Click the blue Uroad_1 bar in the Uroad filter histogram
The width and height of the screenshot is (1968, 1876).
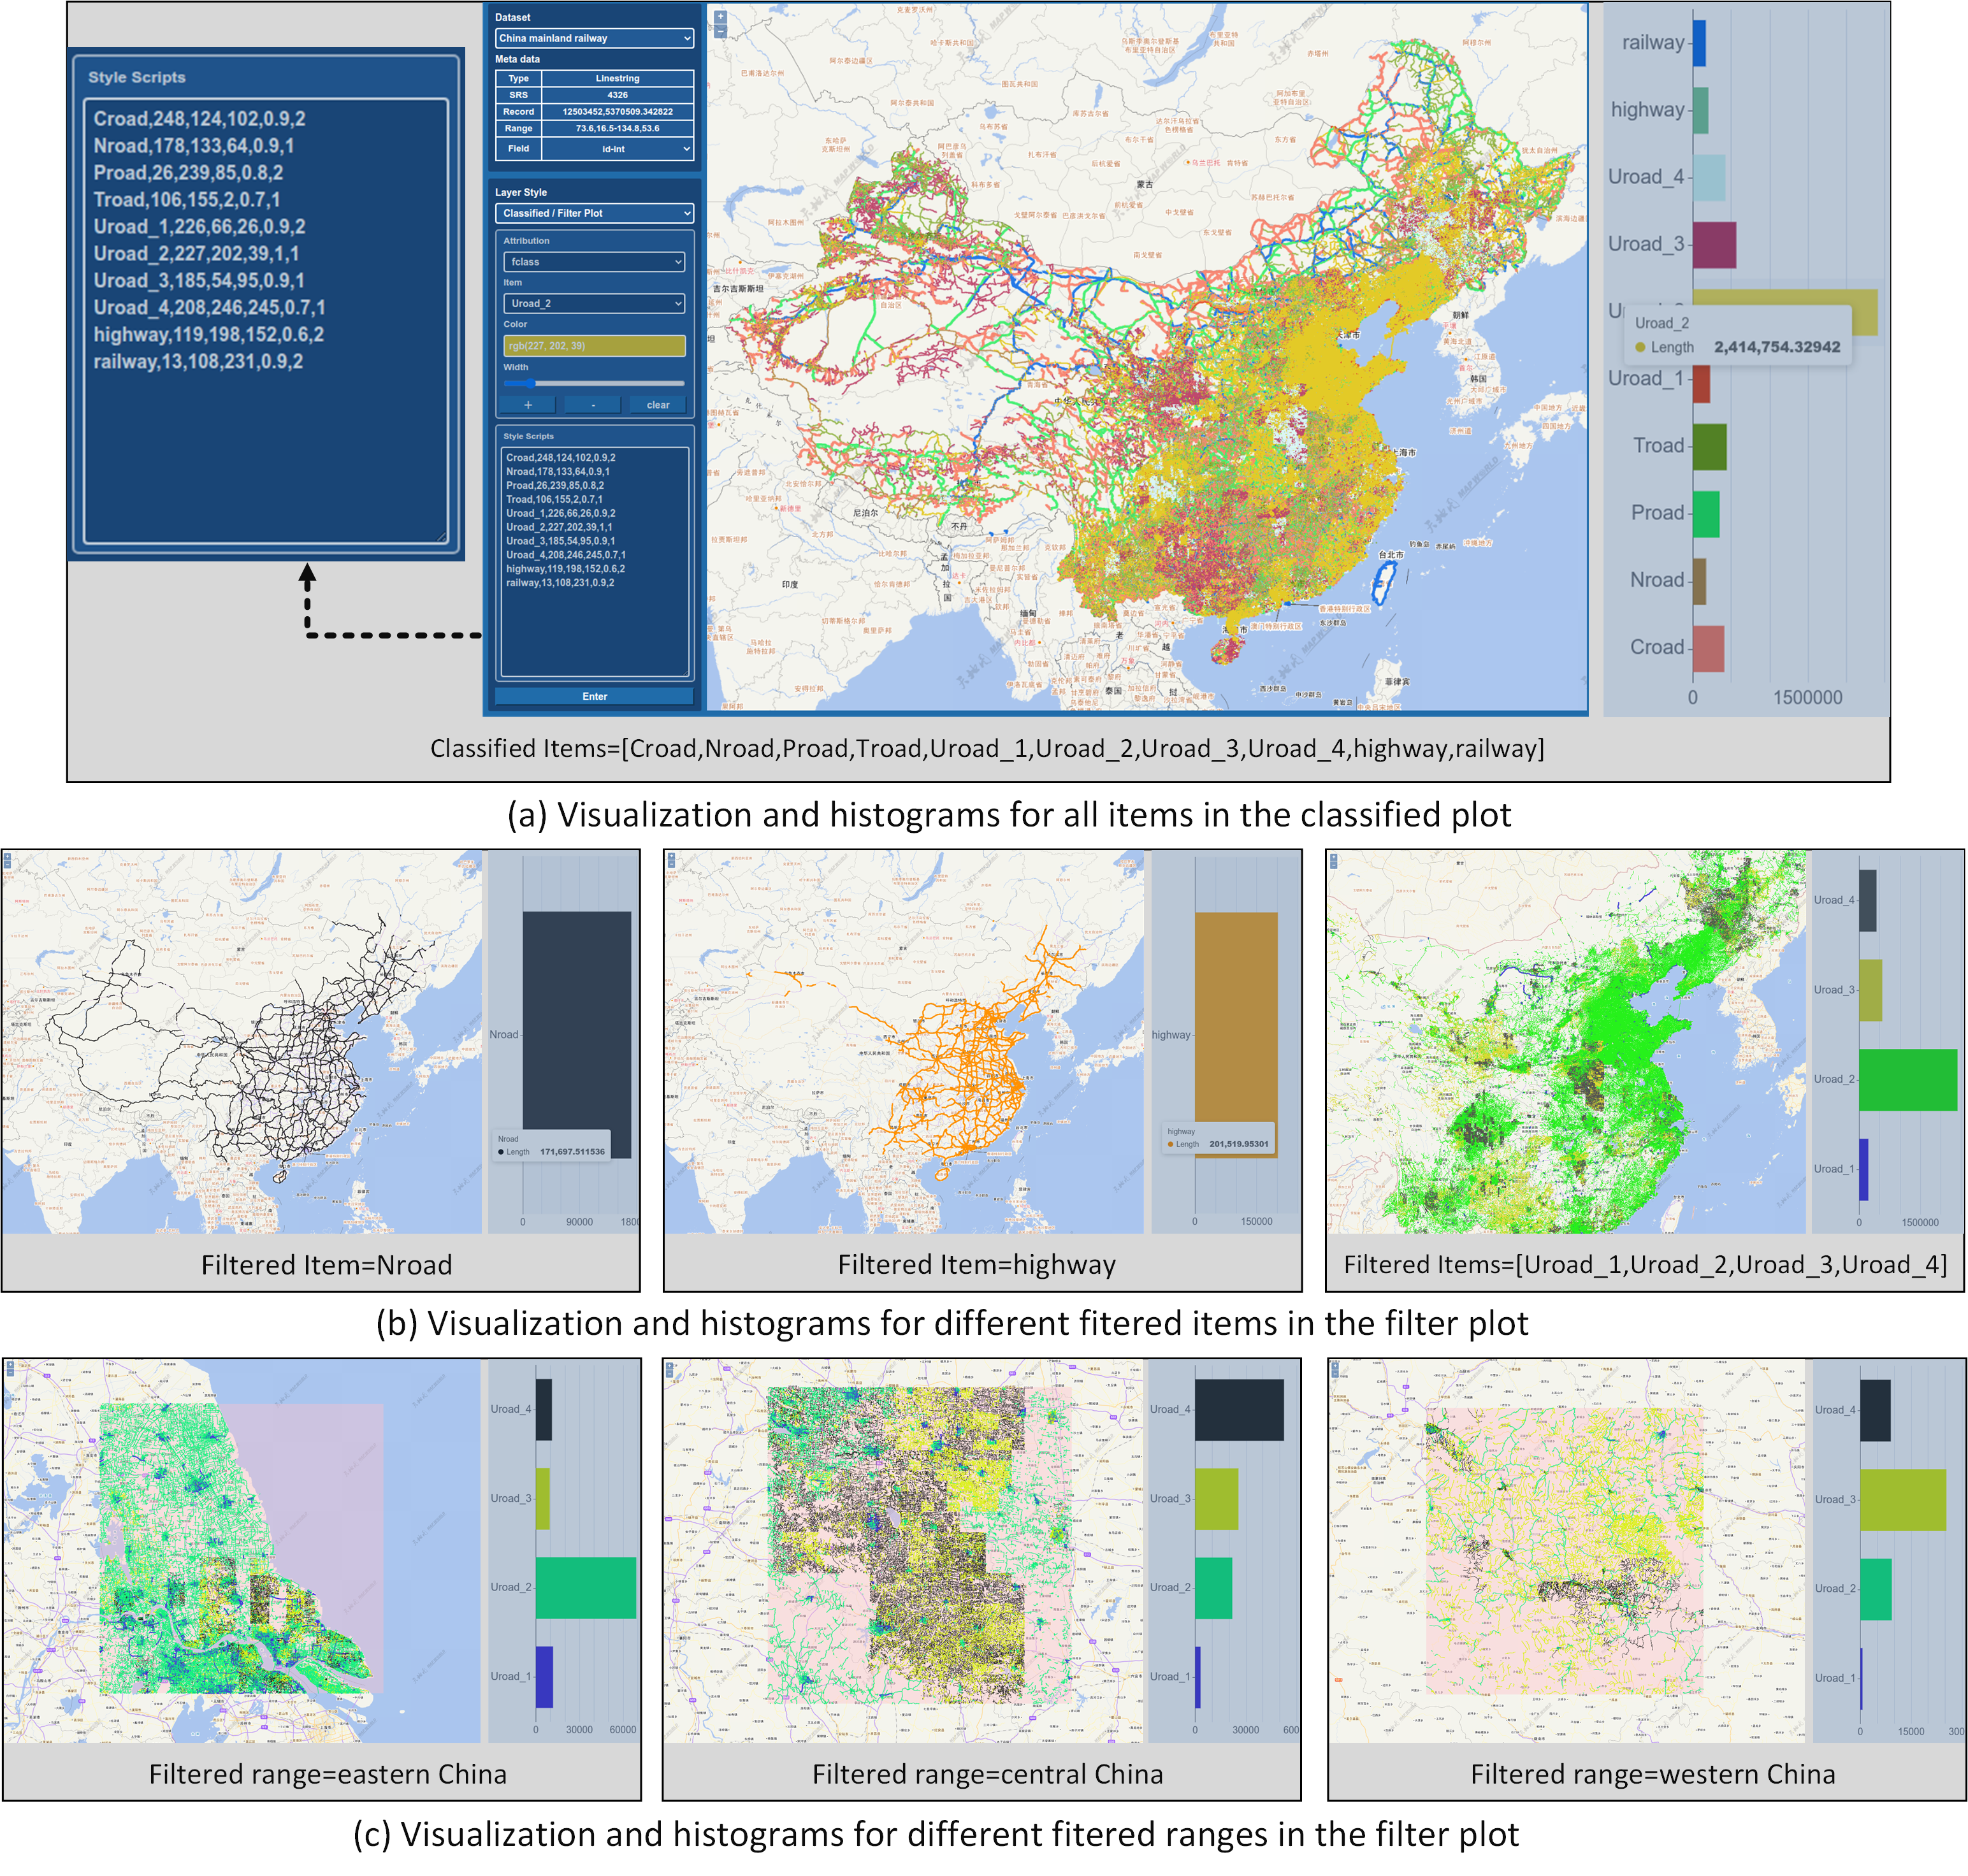(1863, 1170)
